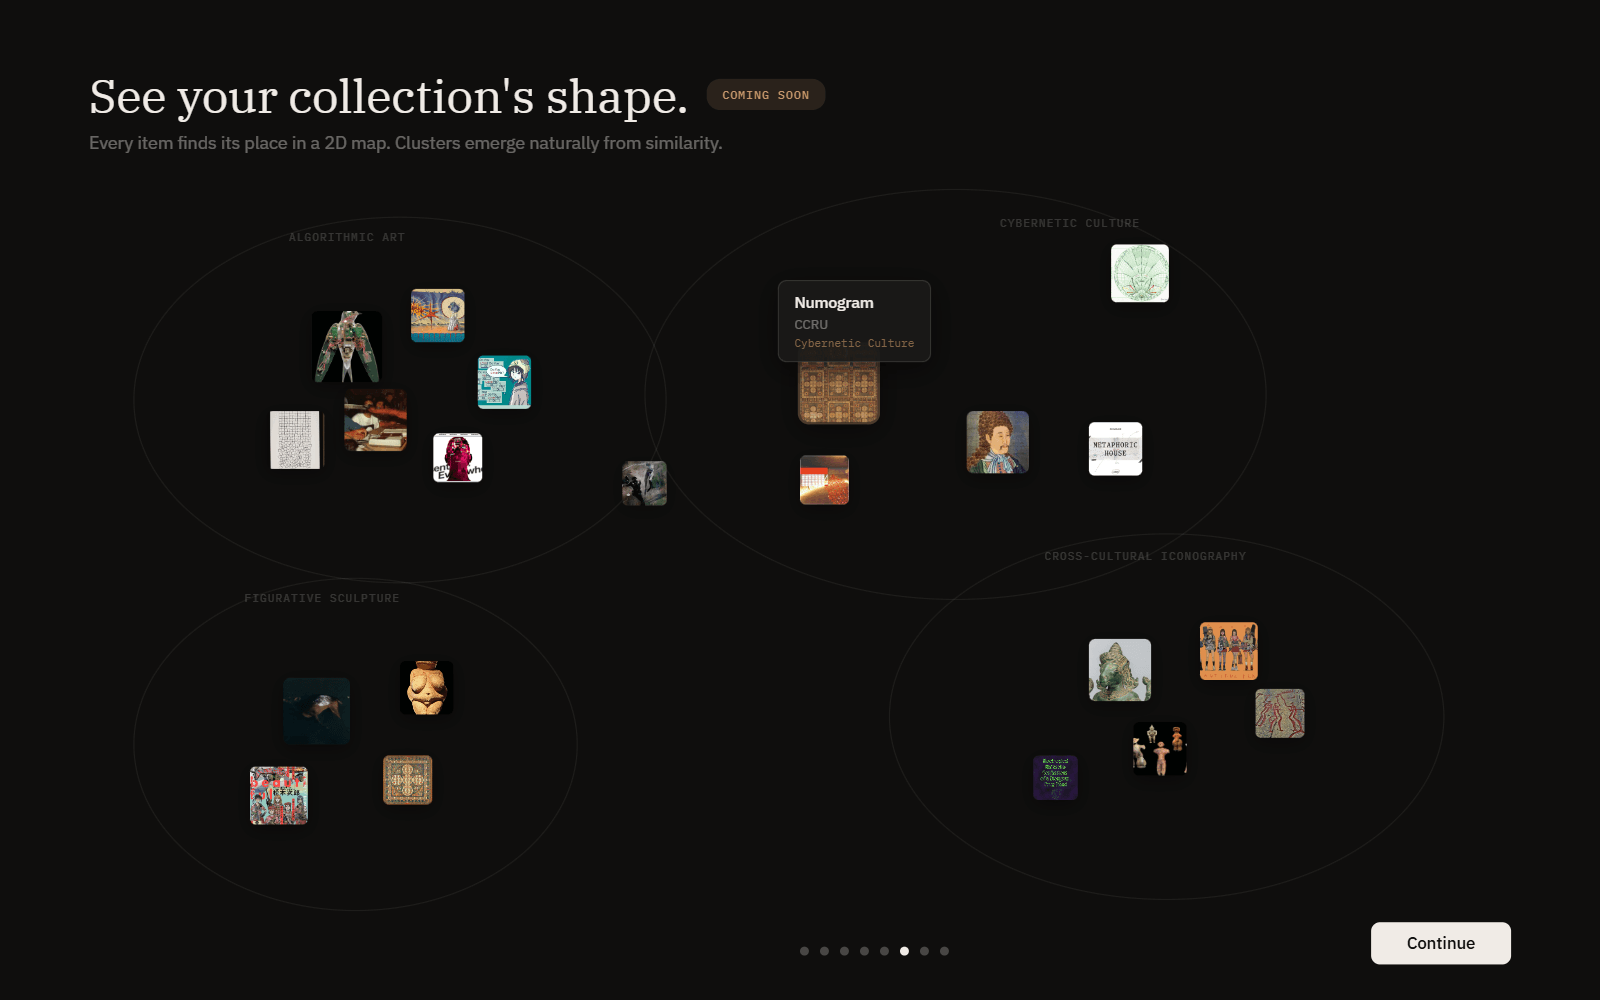
Task: Open the dark orange painting of people at table
Action: (376, 420)
